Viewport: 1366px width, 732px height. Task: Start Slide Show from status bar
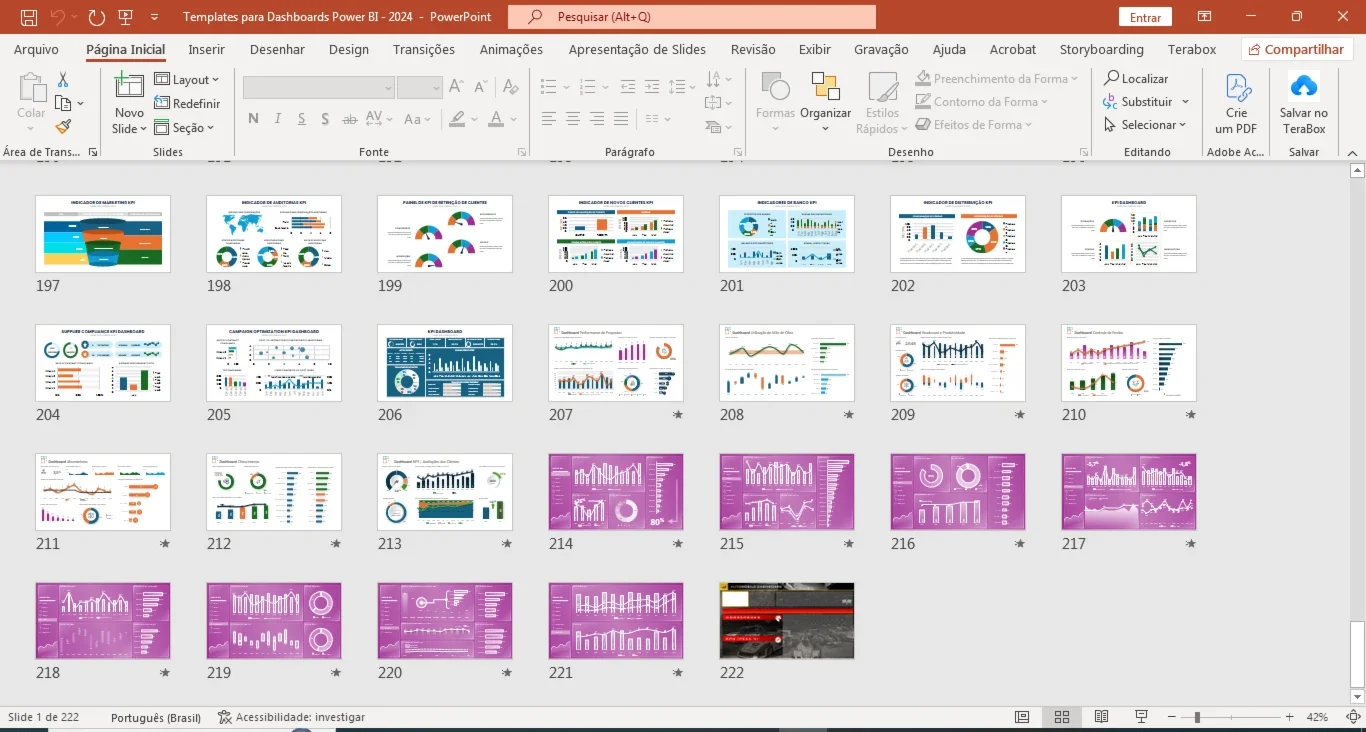(1141, 717)
